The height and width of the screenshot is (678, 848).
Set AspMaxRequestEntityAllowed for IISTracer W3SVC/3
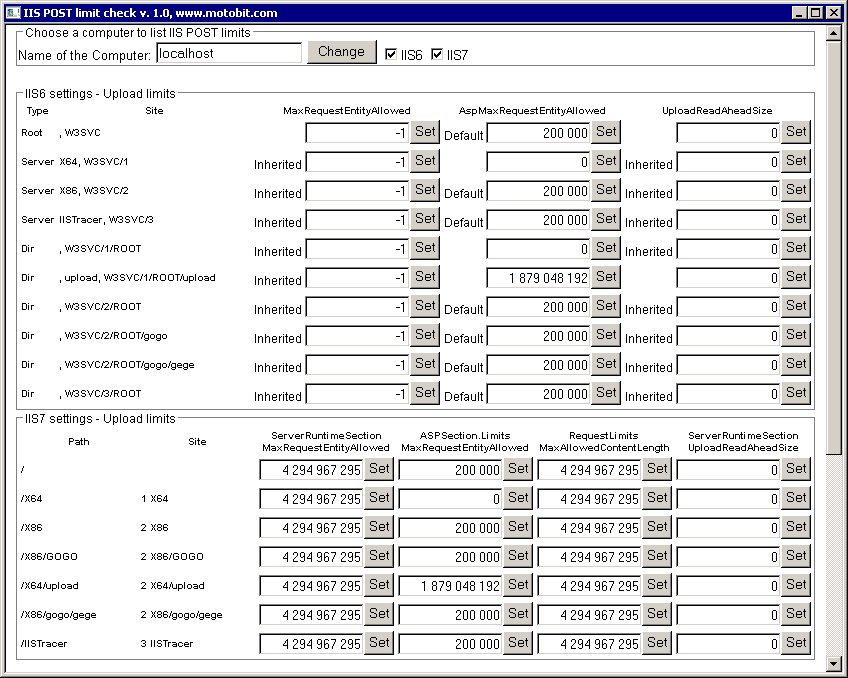[605, 219]
